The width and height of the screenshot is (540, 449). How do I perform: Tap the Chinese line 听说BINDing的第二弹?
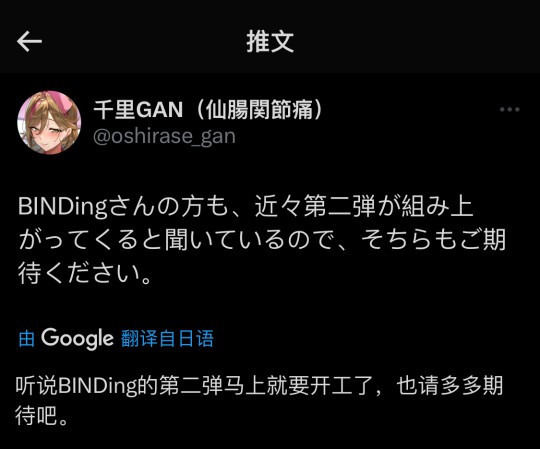click(259, 386)
